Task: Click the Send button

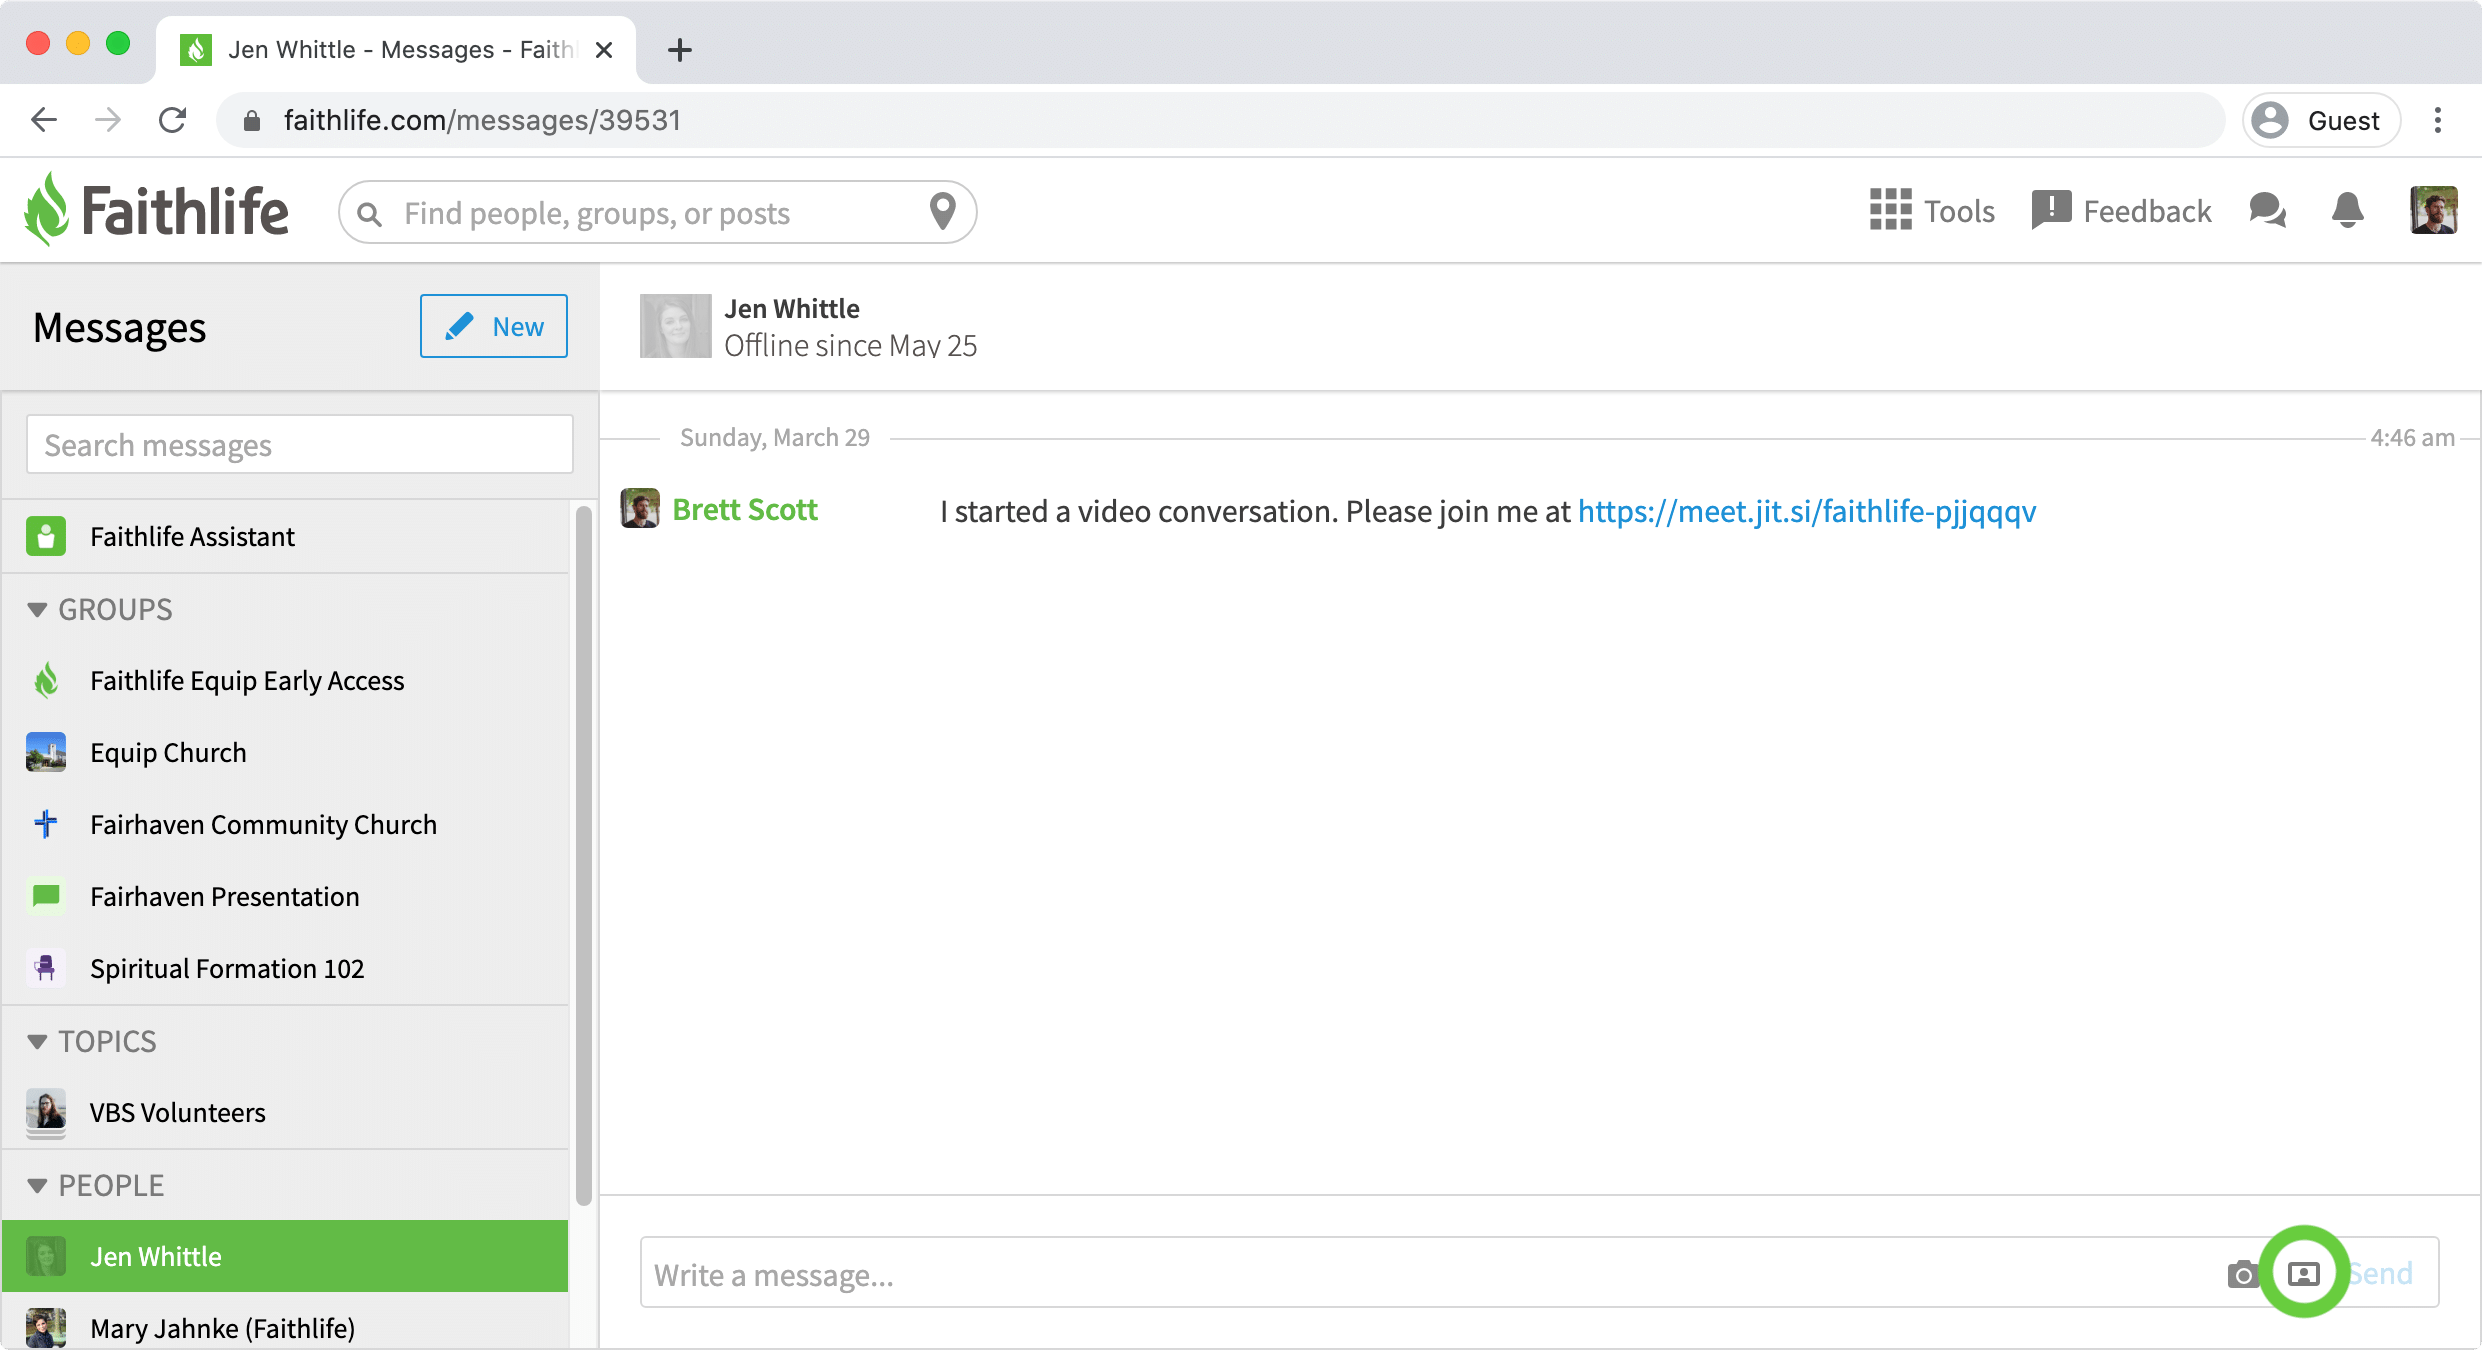Action: 2382,1273
